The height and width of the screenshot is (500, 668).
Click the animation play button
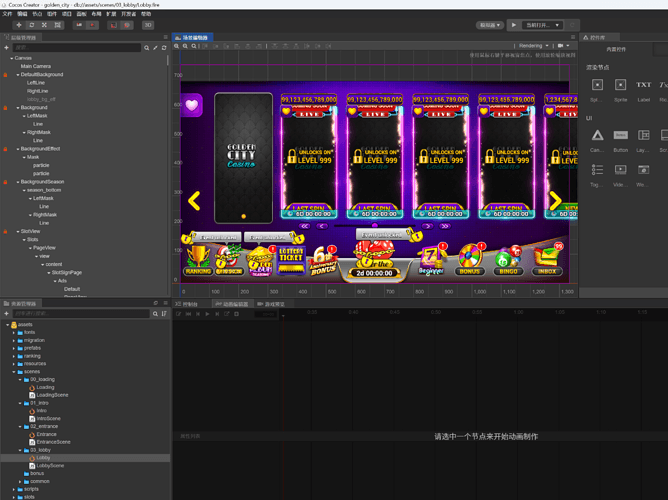point(207,314)
